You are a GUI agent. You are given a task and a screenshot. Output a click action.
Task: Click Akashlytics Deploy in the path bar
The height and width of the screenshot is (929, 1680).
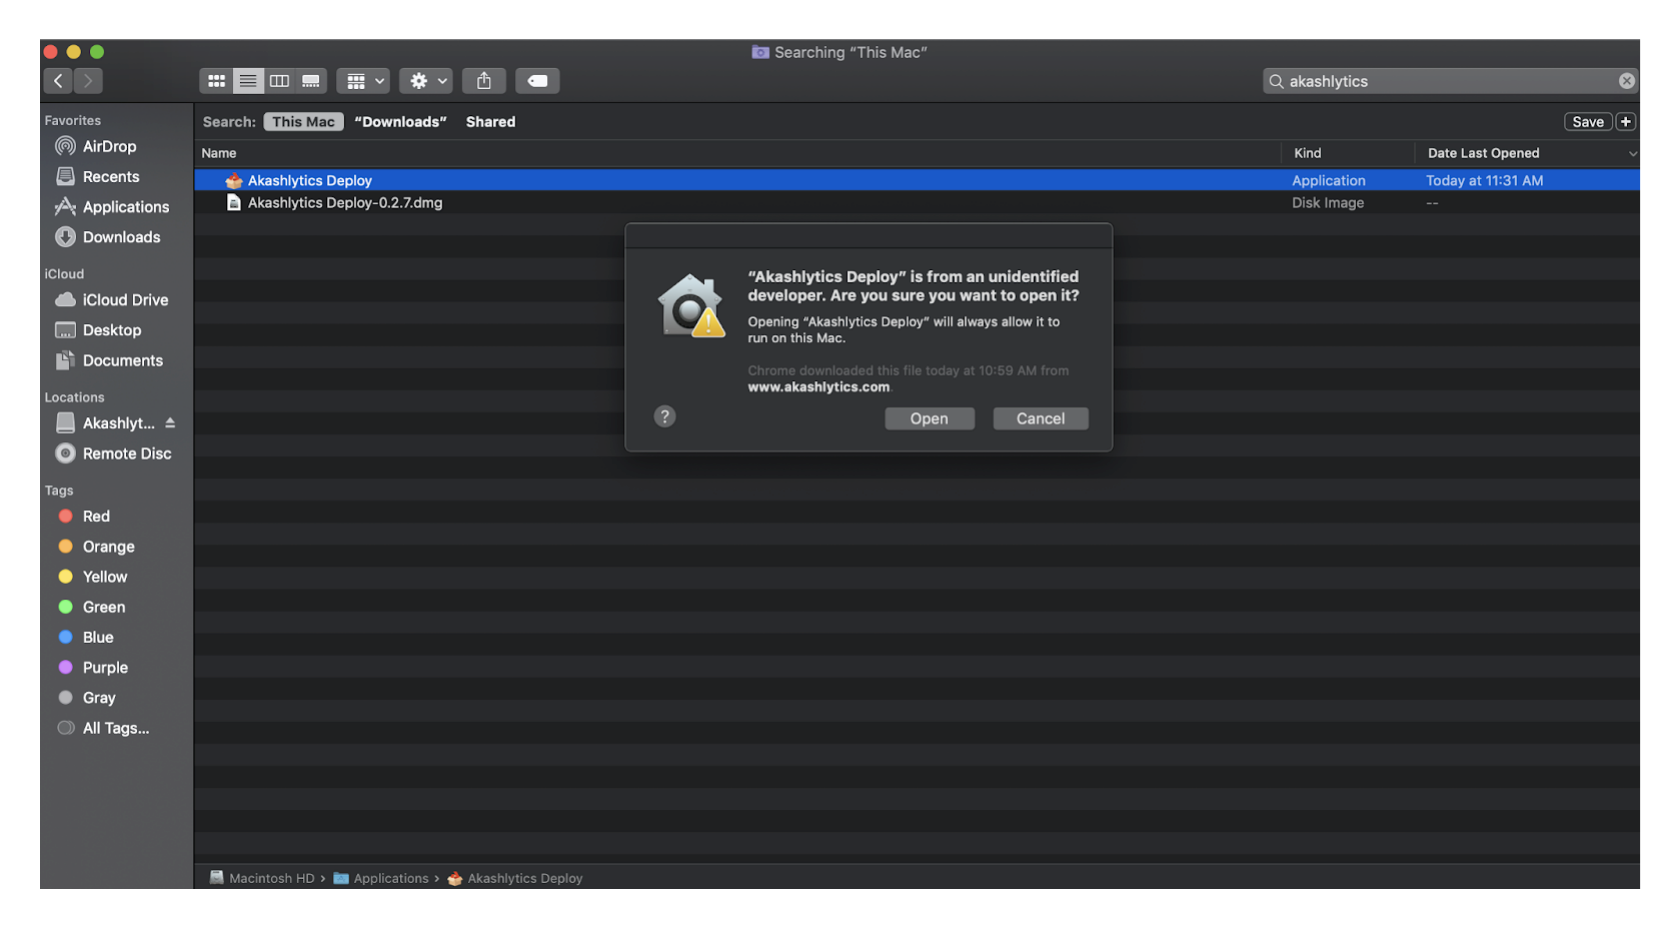[515, 878]
